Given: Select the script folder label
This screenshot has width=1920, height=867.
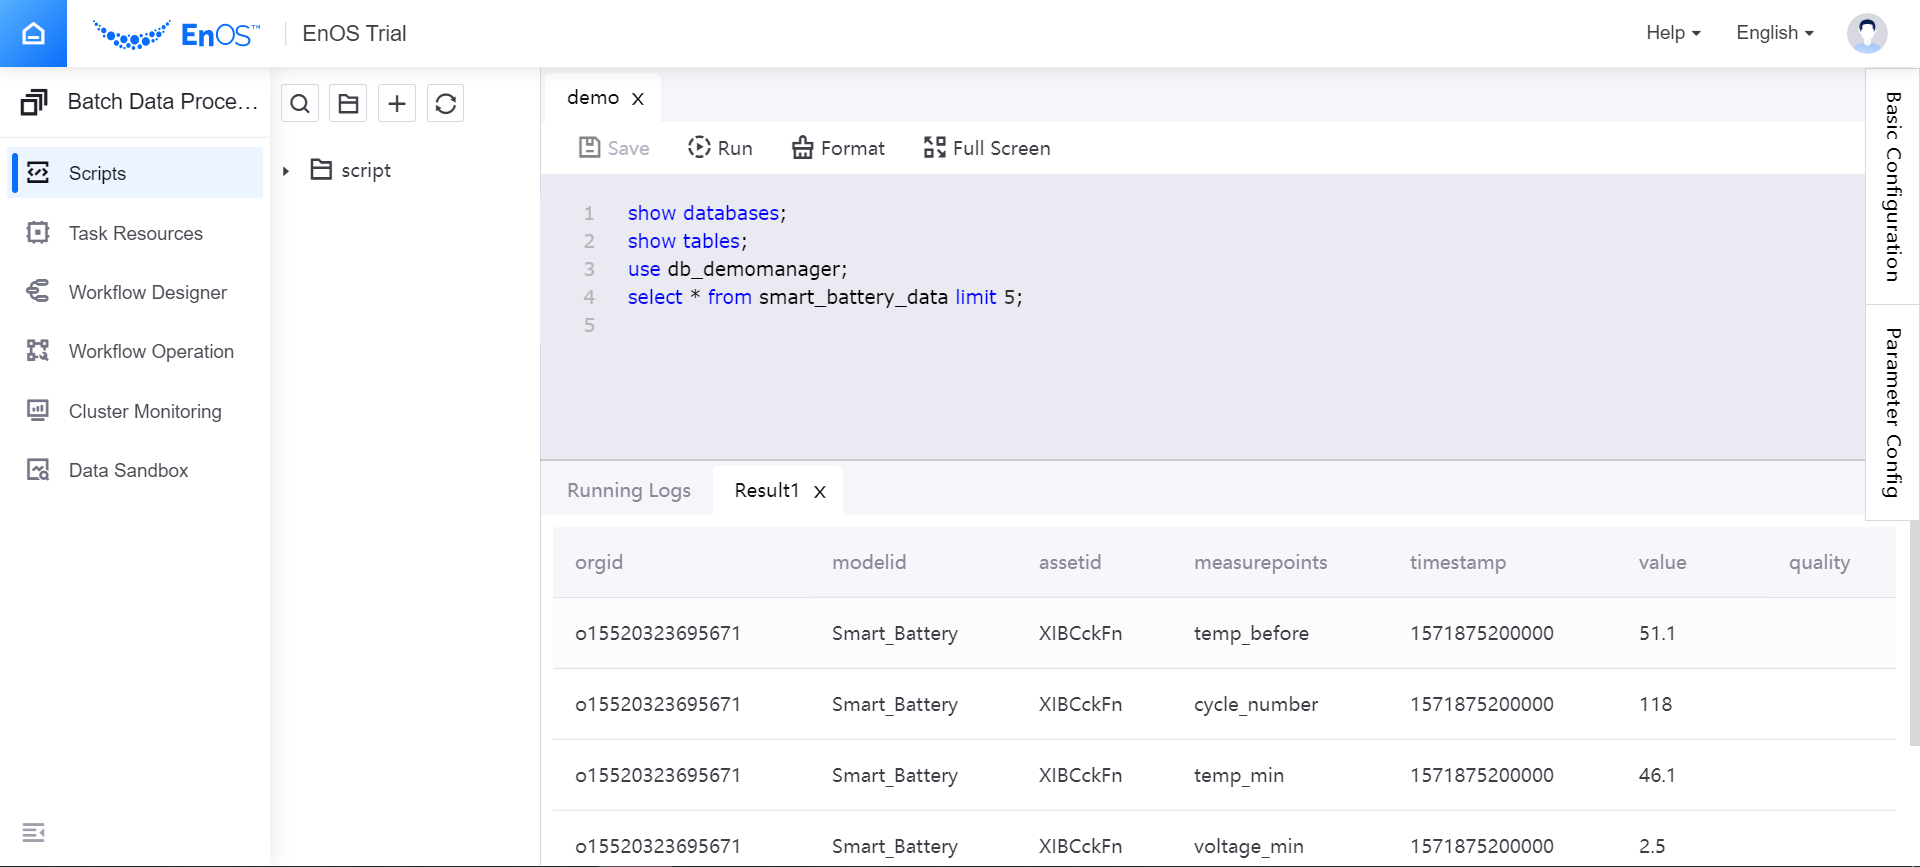Looking at the screenshot, I should pos(366,171).
